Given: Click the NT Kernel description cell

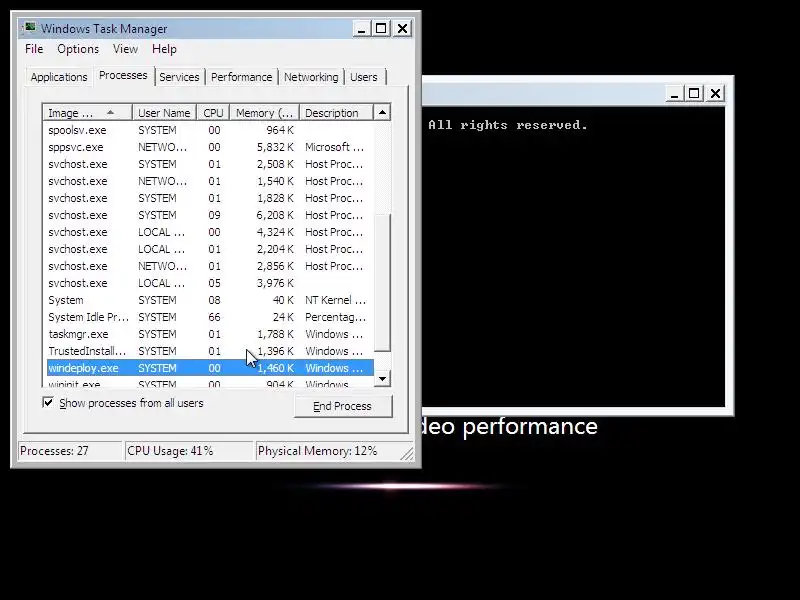Looking at the screenshot, I should coord(335,300).
